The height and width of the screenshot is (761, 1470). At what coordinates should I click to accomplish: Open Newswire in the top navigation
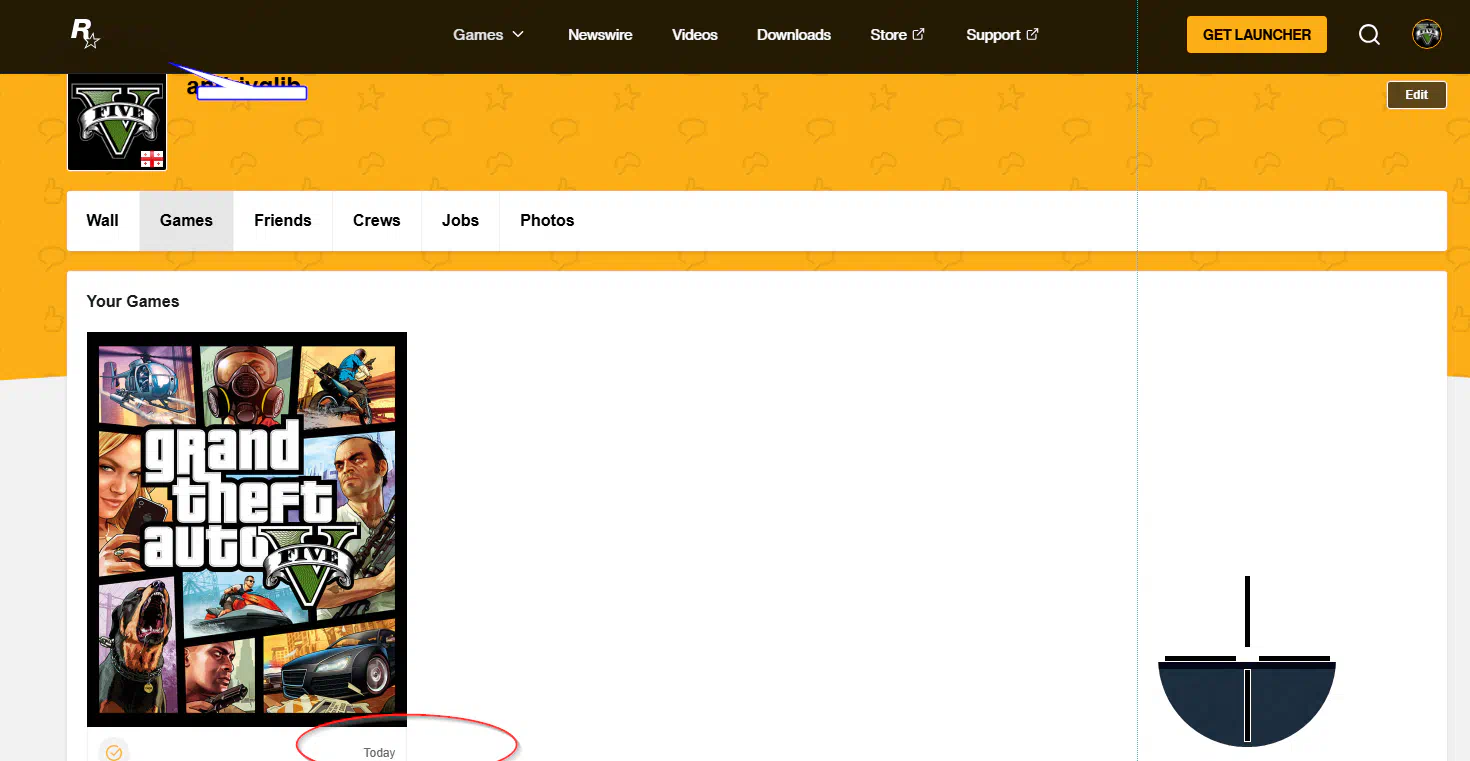pos(600,35)
